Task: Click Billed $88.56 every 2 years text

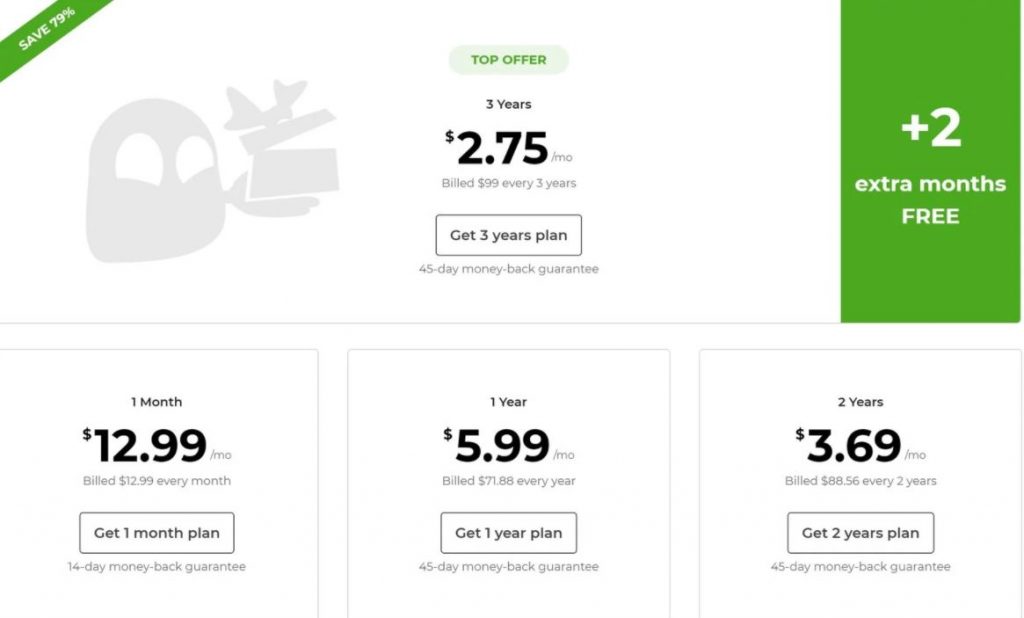Action: point(860,481)
